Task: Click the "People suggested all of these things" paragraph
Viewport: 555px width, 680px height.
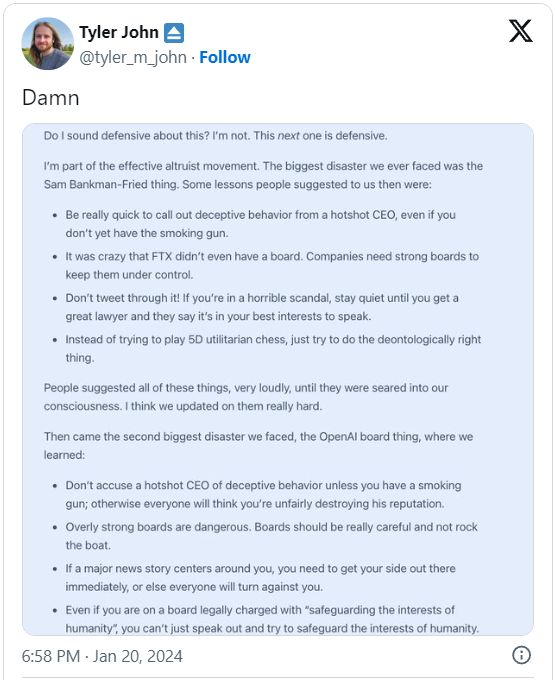Action: [x=246, y=397]
